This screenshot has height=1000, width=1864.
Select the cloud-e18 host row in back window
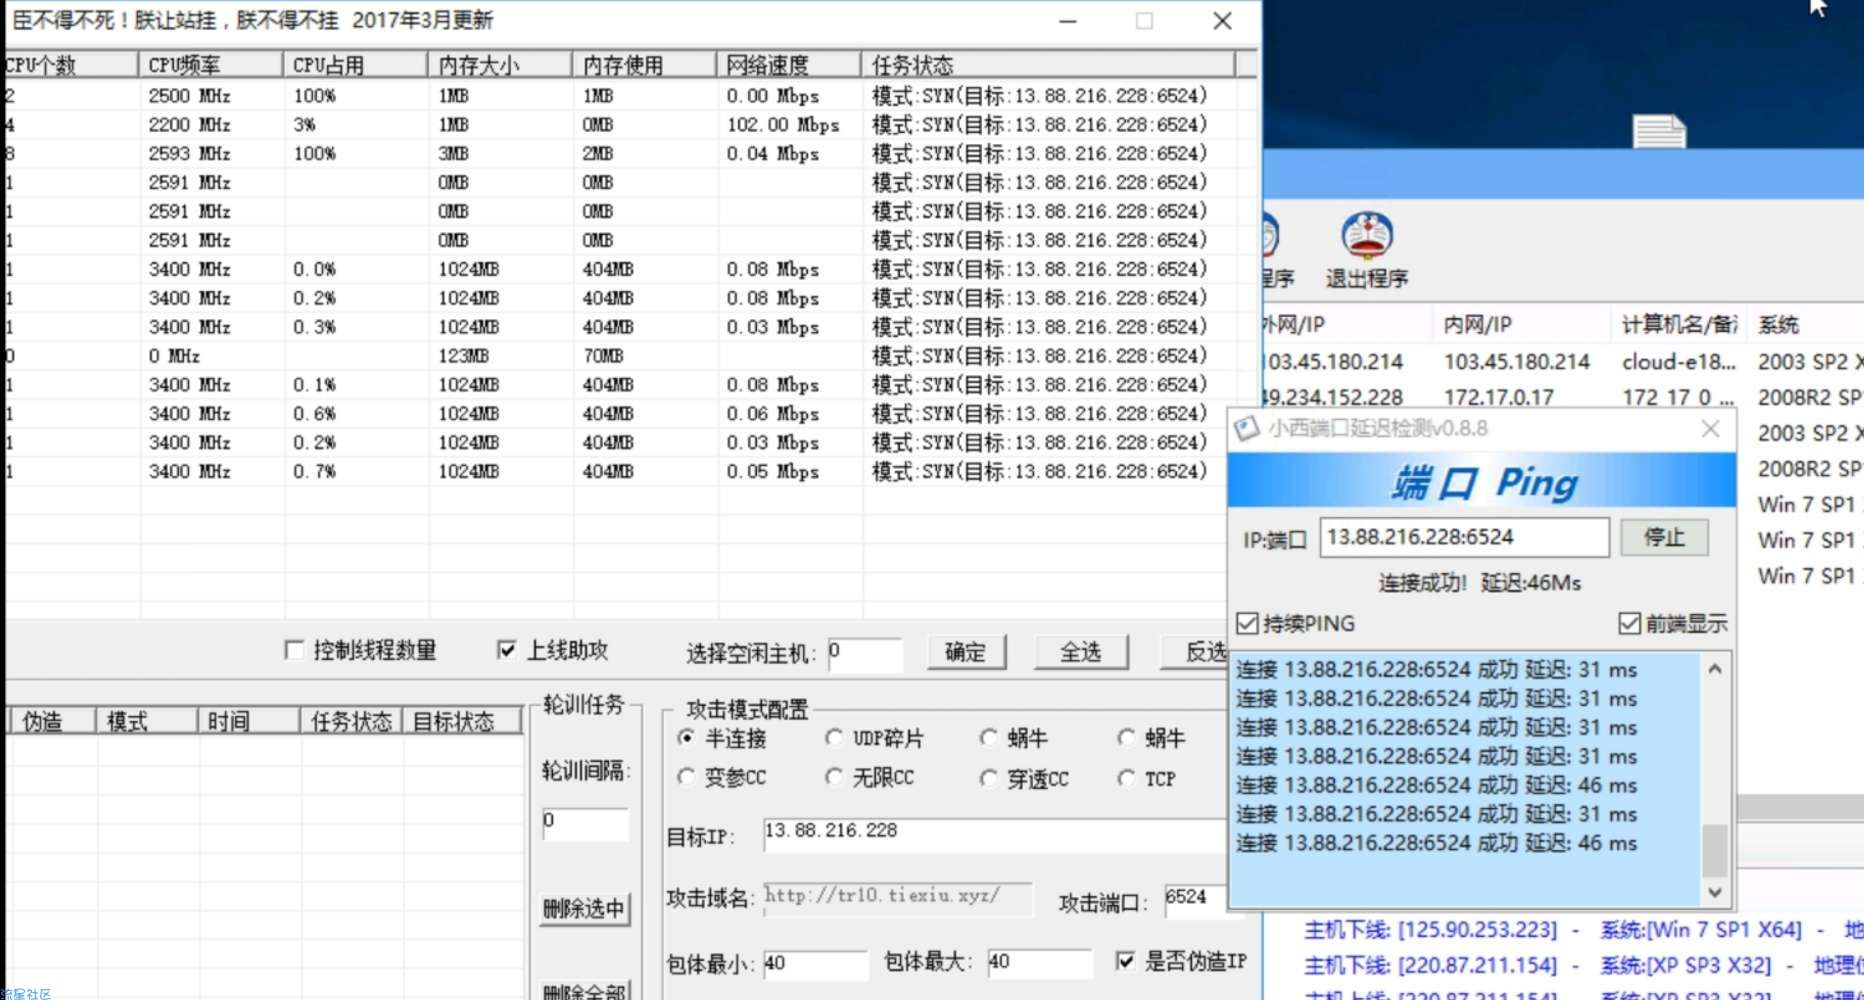(1563, 362)
